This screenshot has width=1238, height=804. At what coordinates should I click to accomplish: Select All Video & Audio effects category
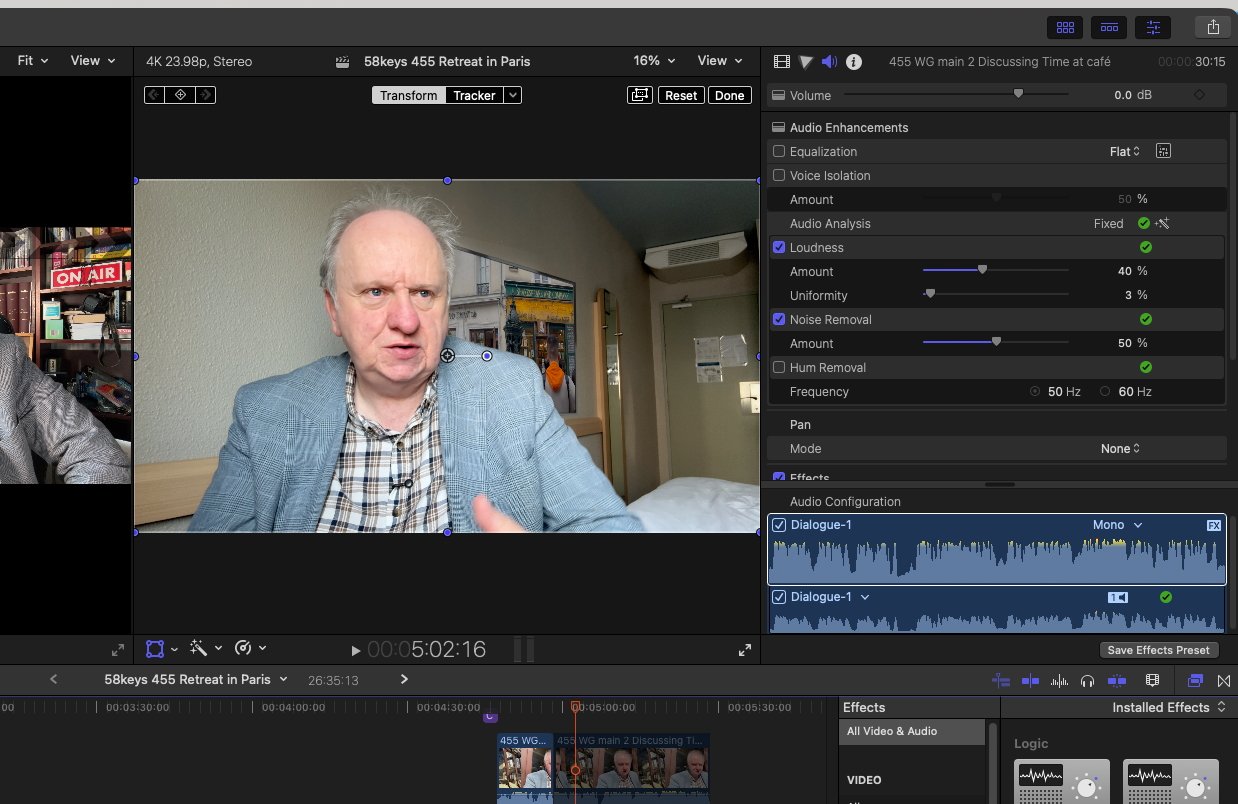click(x=913, y=731)
